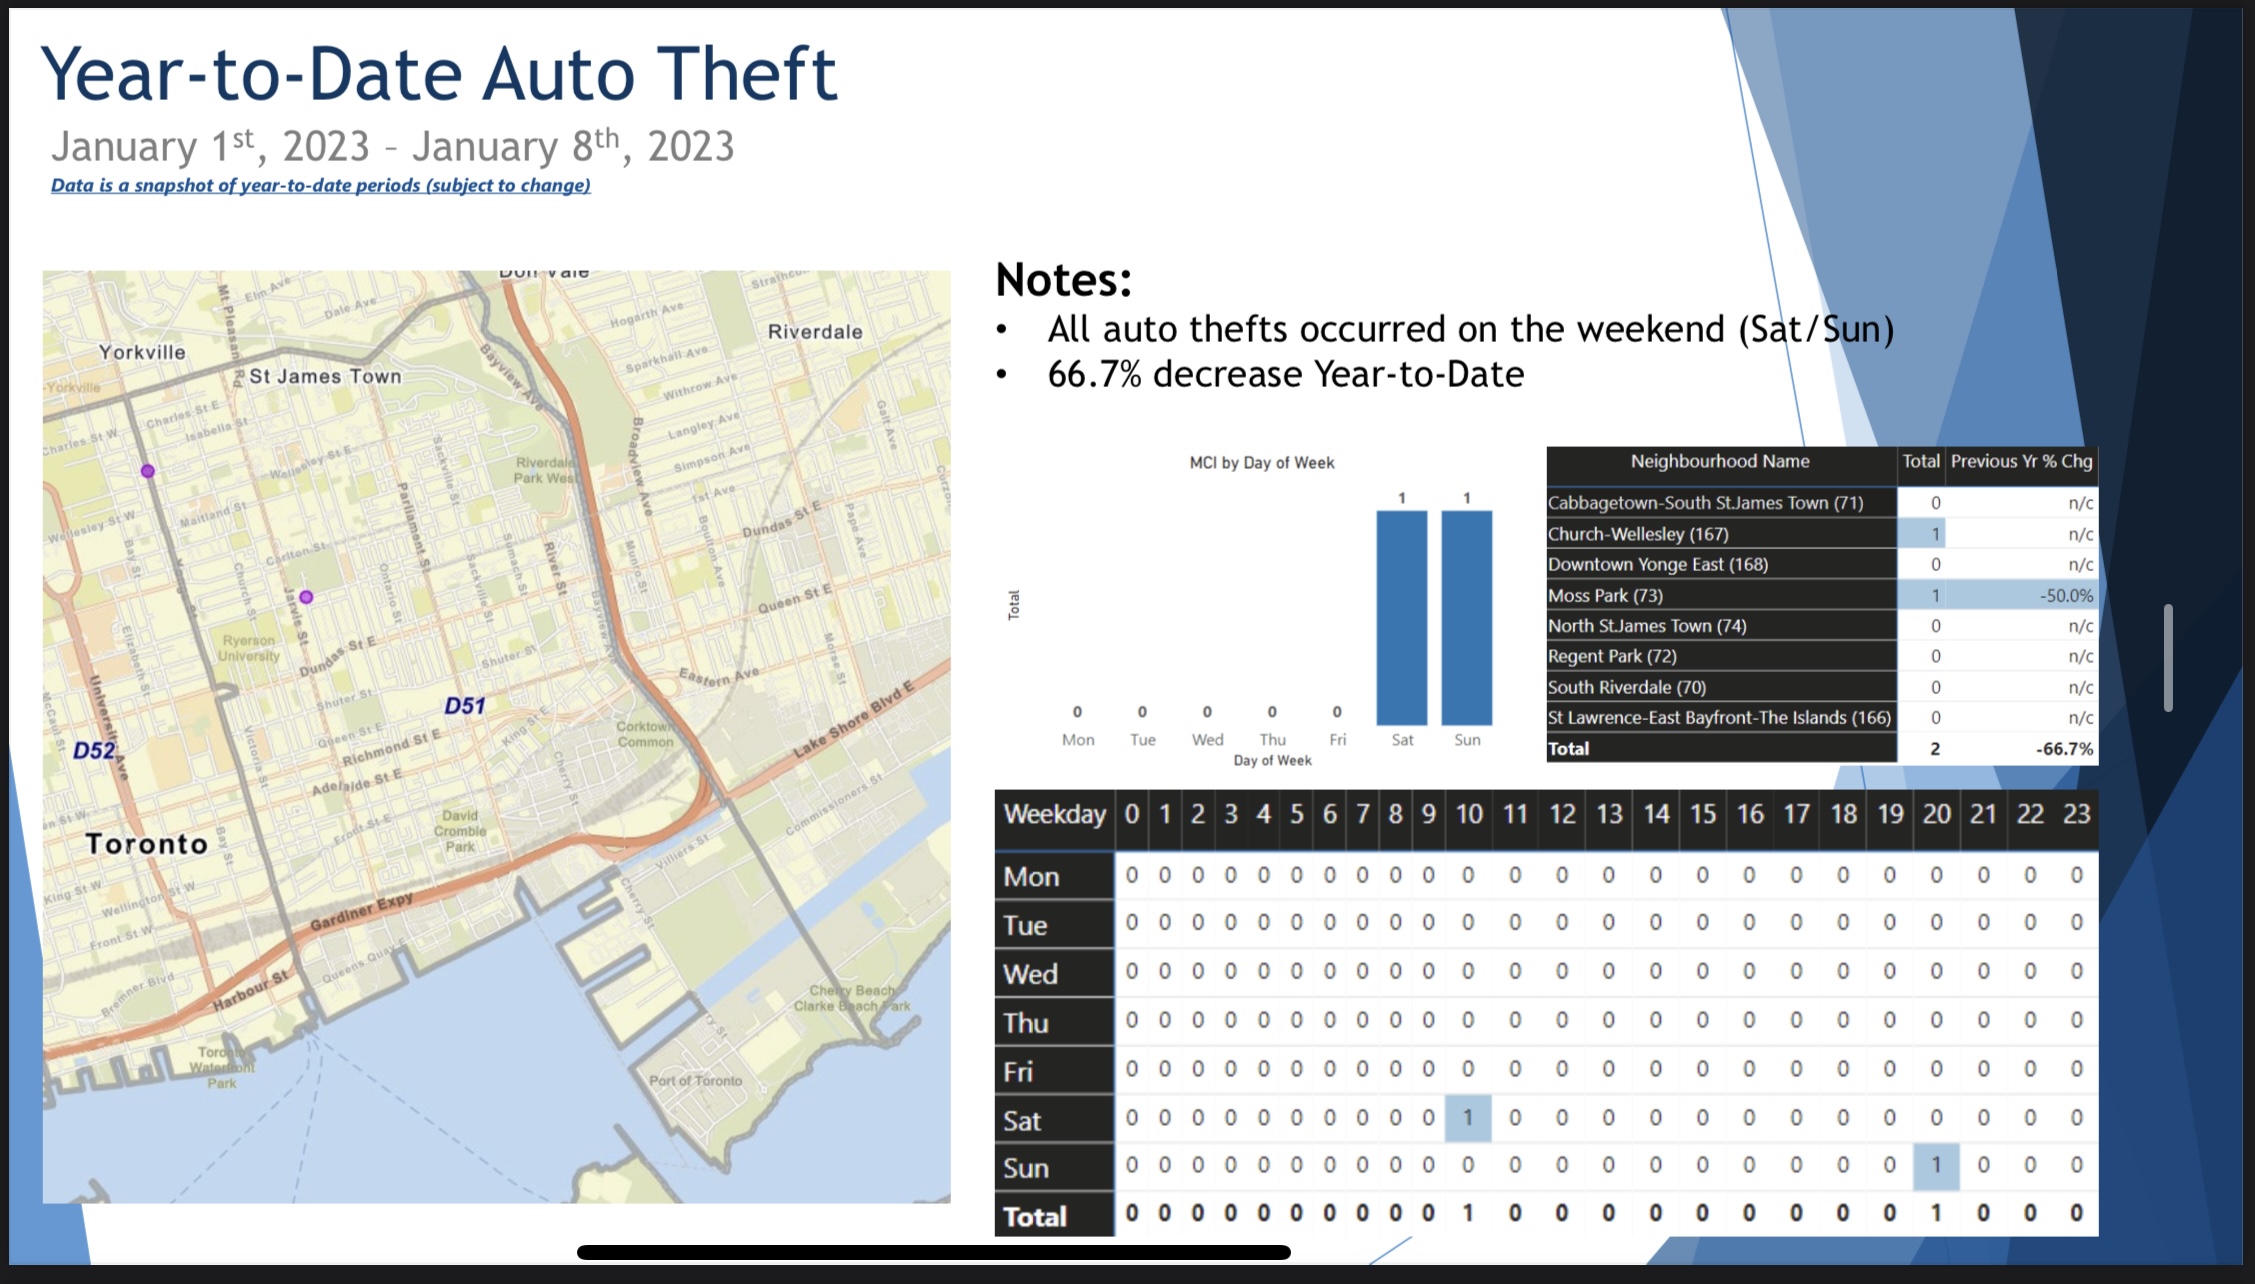Click the Port of Toronto map label
This screenshot has height=1284, width=2255.
pos(696,1080)
